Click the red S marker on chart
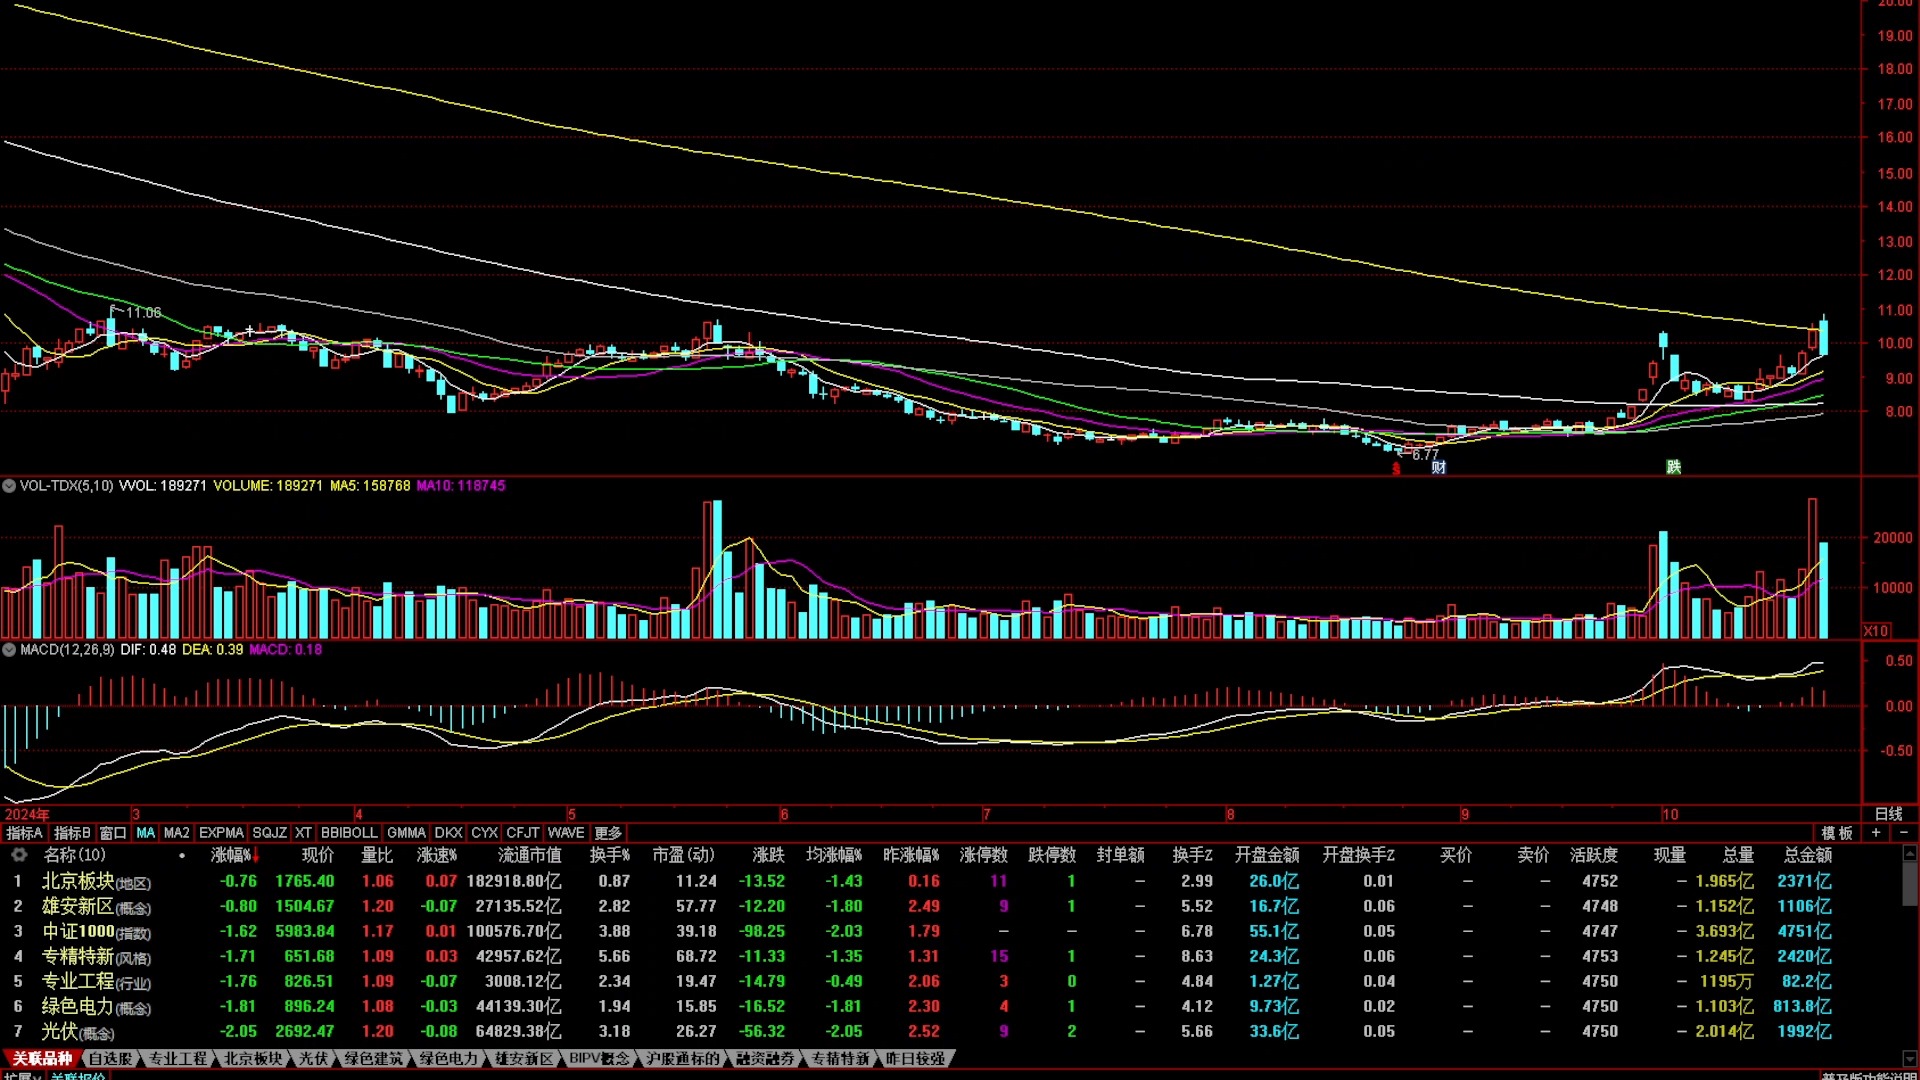Screen dimensions: 1920x1080 coord(1396,468)
